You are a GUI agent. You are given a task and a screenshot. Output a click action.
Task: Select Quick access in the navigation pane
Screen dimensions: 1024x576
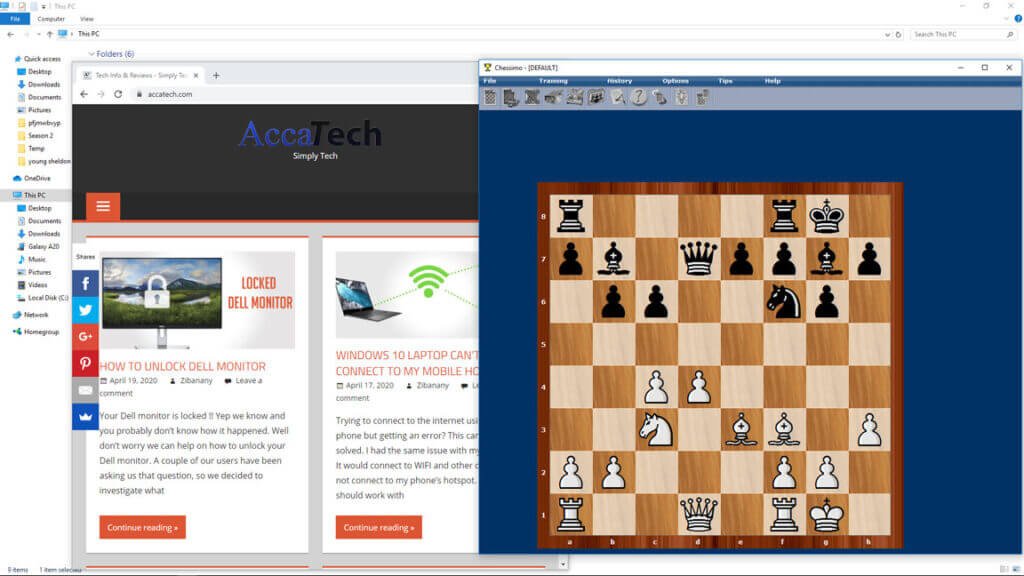42,59
